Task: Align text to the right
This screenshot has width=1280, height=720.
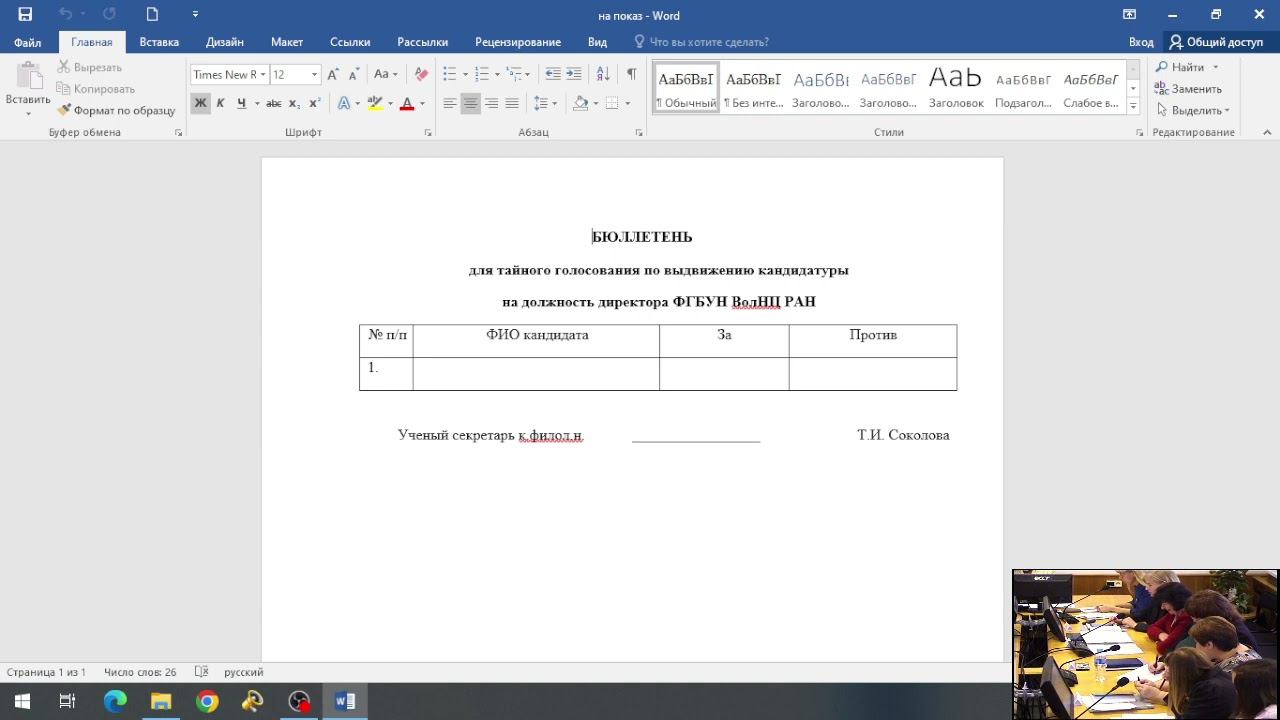Action: click(491, 103)
